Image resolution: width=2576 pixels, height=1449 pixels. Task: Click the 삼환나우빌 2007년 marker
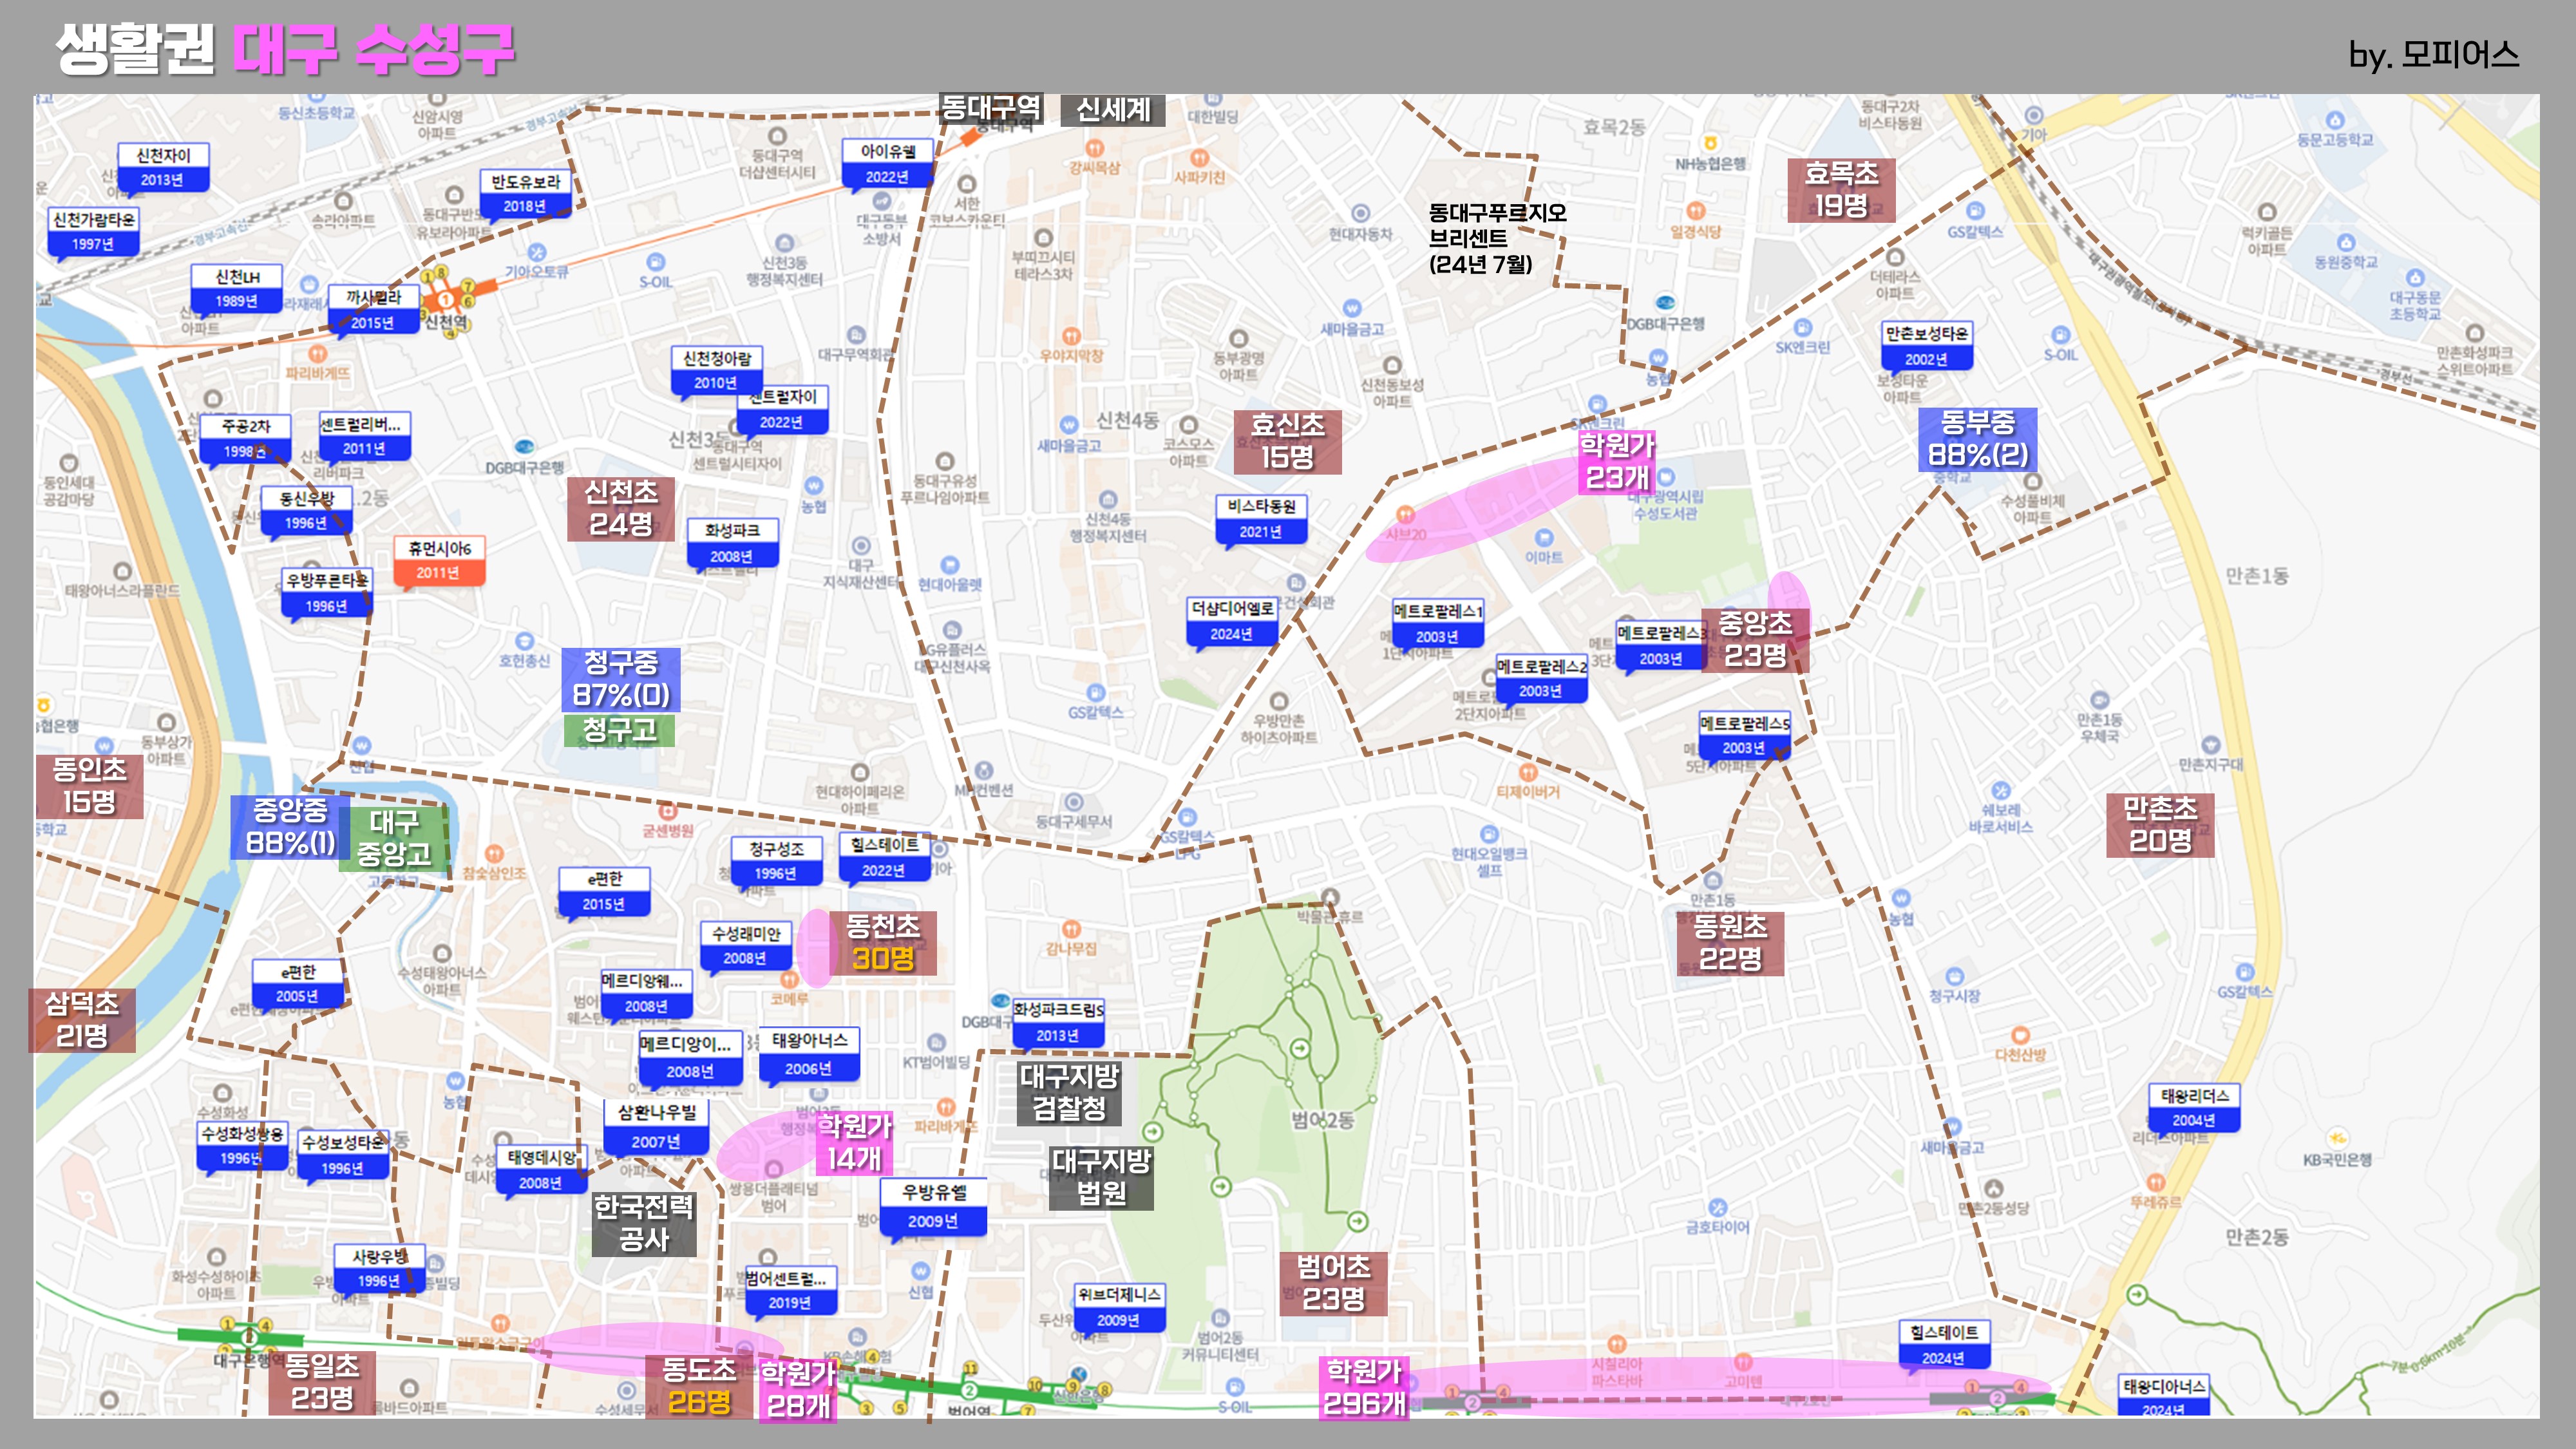click(x=656, y=1127)
